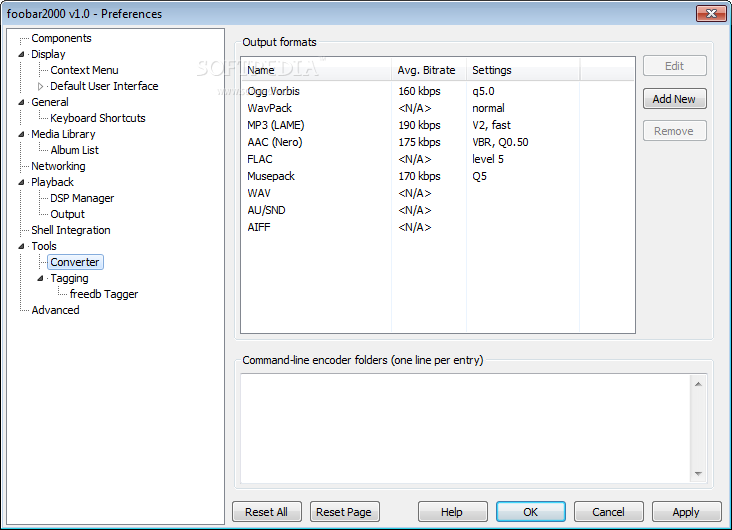Viewport: 732px width, 530px height.
Task: Select Tools in the preferences tree
Action: tap(43, 246)
